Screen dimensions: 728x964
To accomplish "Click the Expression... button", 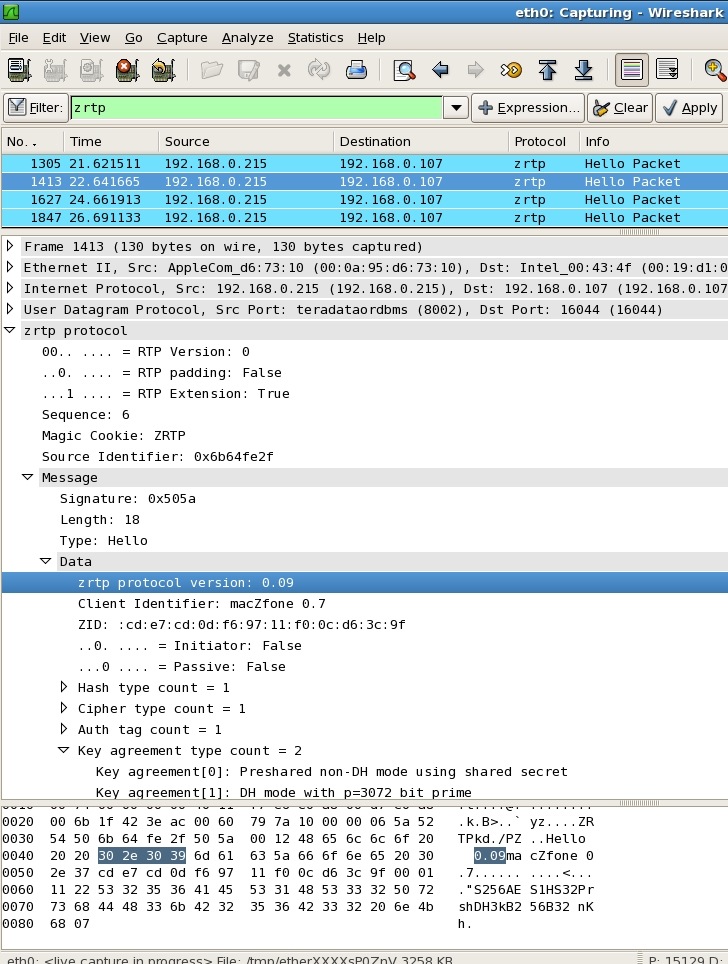I will pos(528,108).
